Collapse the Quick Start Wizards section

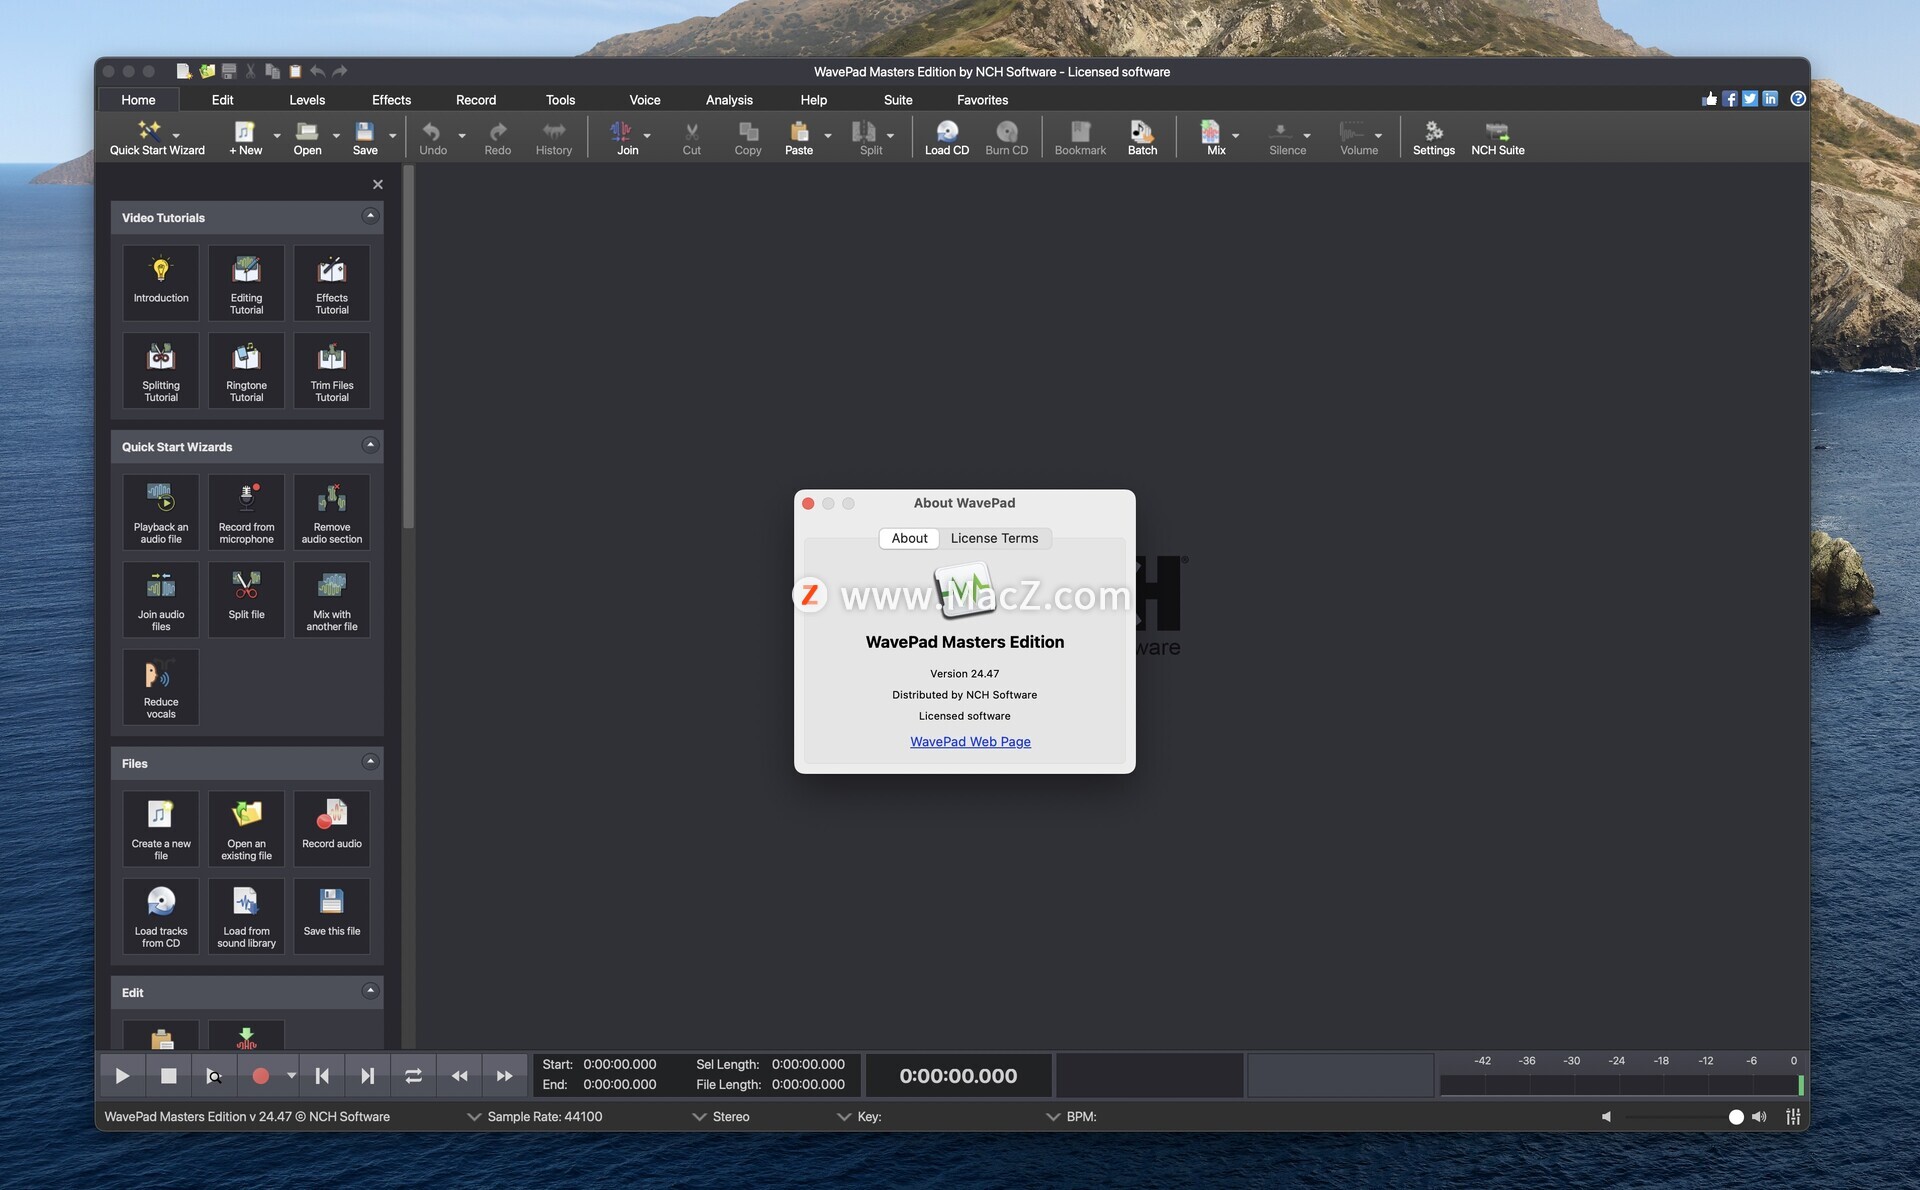click(x=370, y=445)
